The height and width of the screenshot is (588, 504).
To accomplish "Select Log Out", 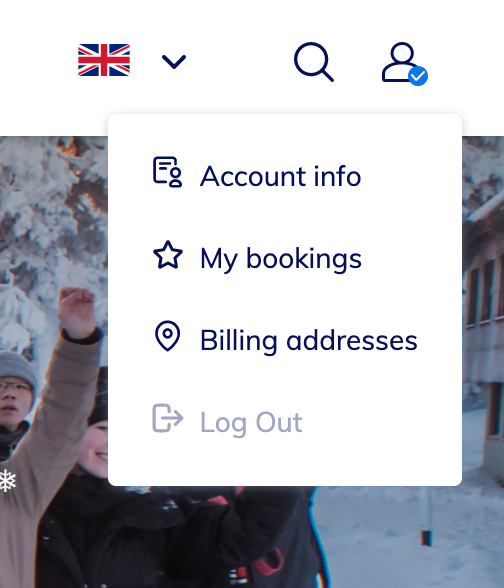I will (251, 423).
